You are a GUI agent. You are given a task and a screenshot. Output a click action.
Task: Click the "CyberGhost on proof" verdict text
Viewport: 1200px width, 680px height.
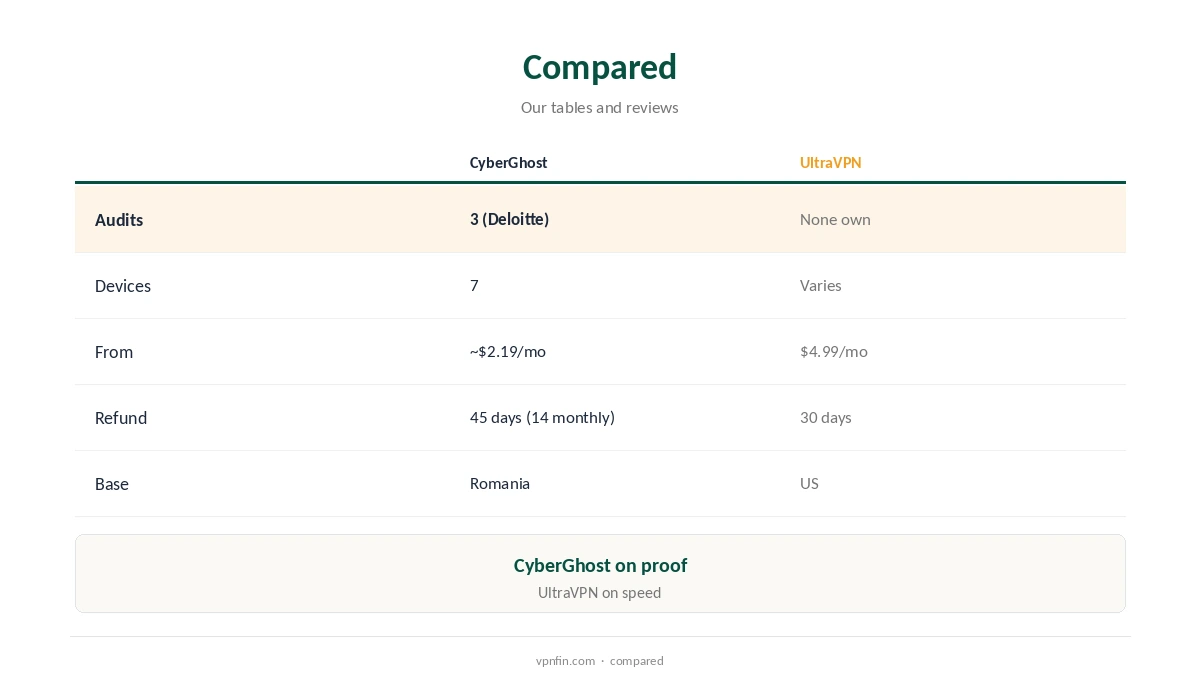600,565
